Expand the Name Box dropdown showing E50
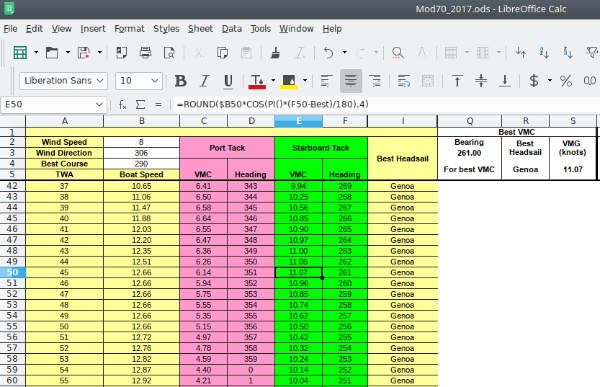Image resolution: width=600 pixels, height=387 pixels. (x=99, y=105)
